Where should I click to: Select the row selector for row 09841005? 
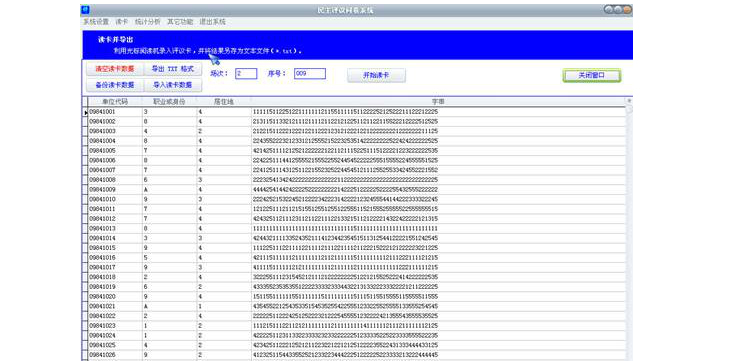[x=85, y=151]
